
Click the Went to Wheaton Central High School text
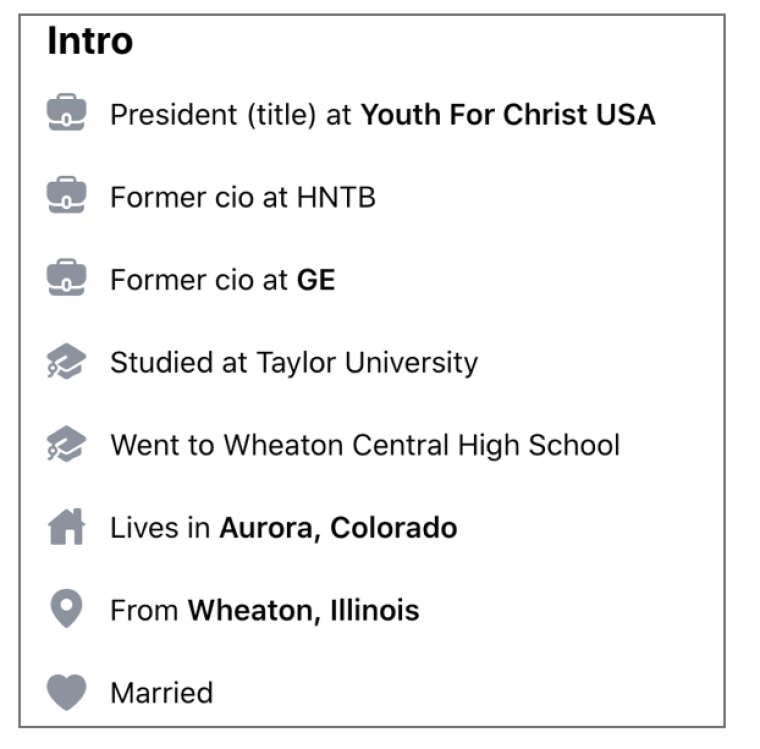point(365,446)
